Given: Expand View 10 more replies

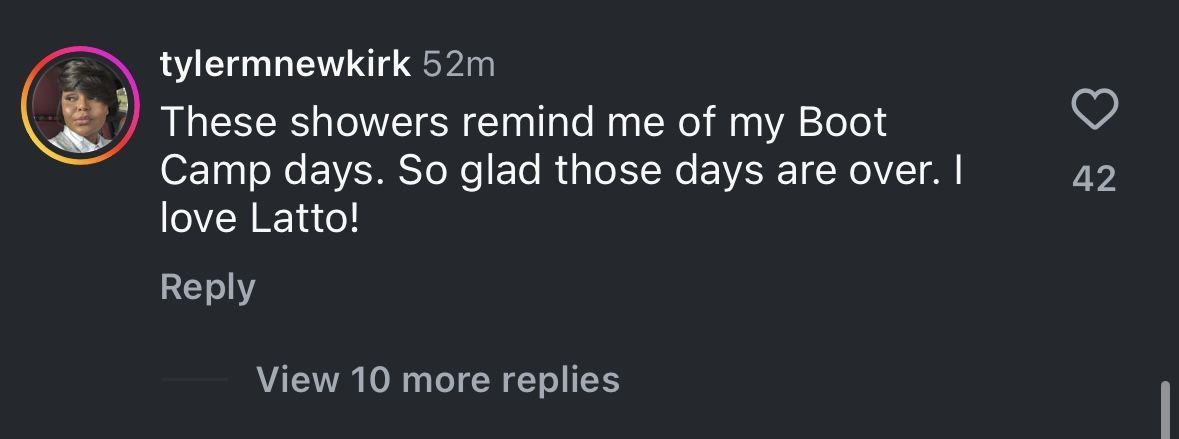Looking at the screenshot, I should click(x=437, y=380).
